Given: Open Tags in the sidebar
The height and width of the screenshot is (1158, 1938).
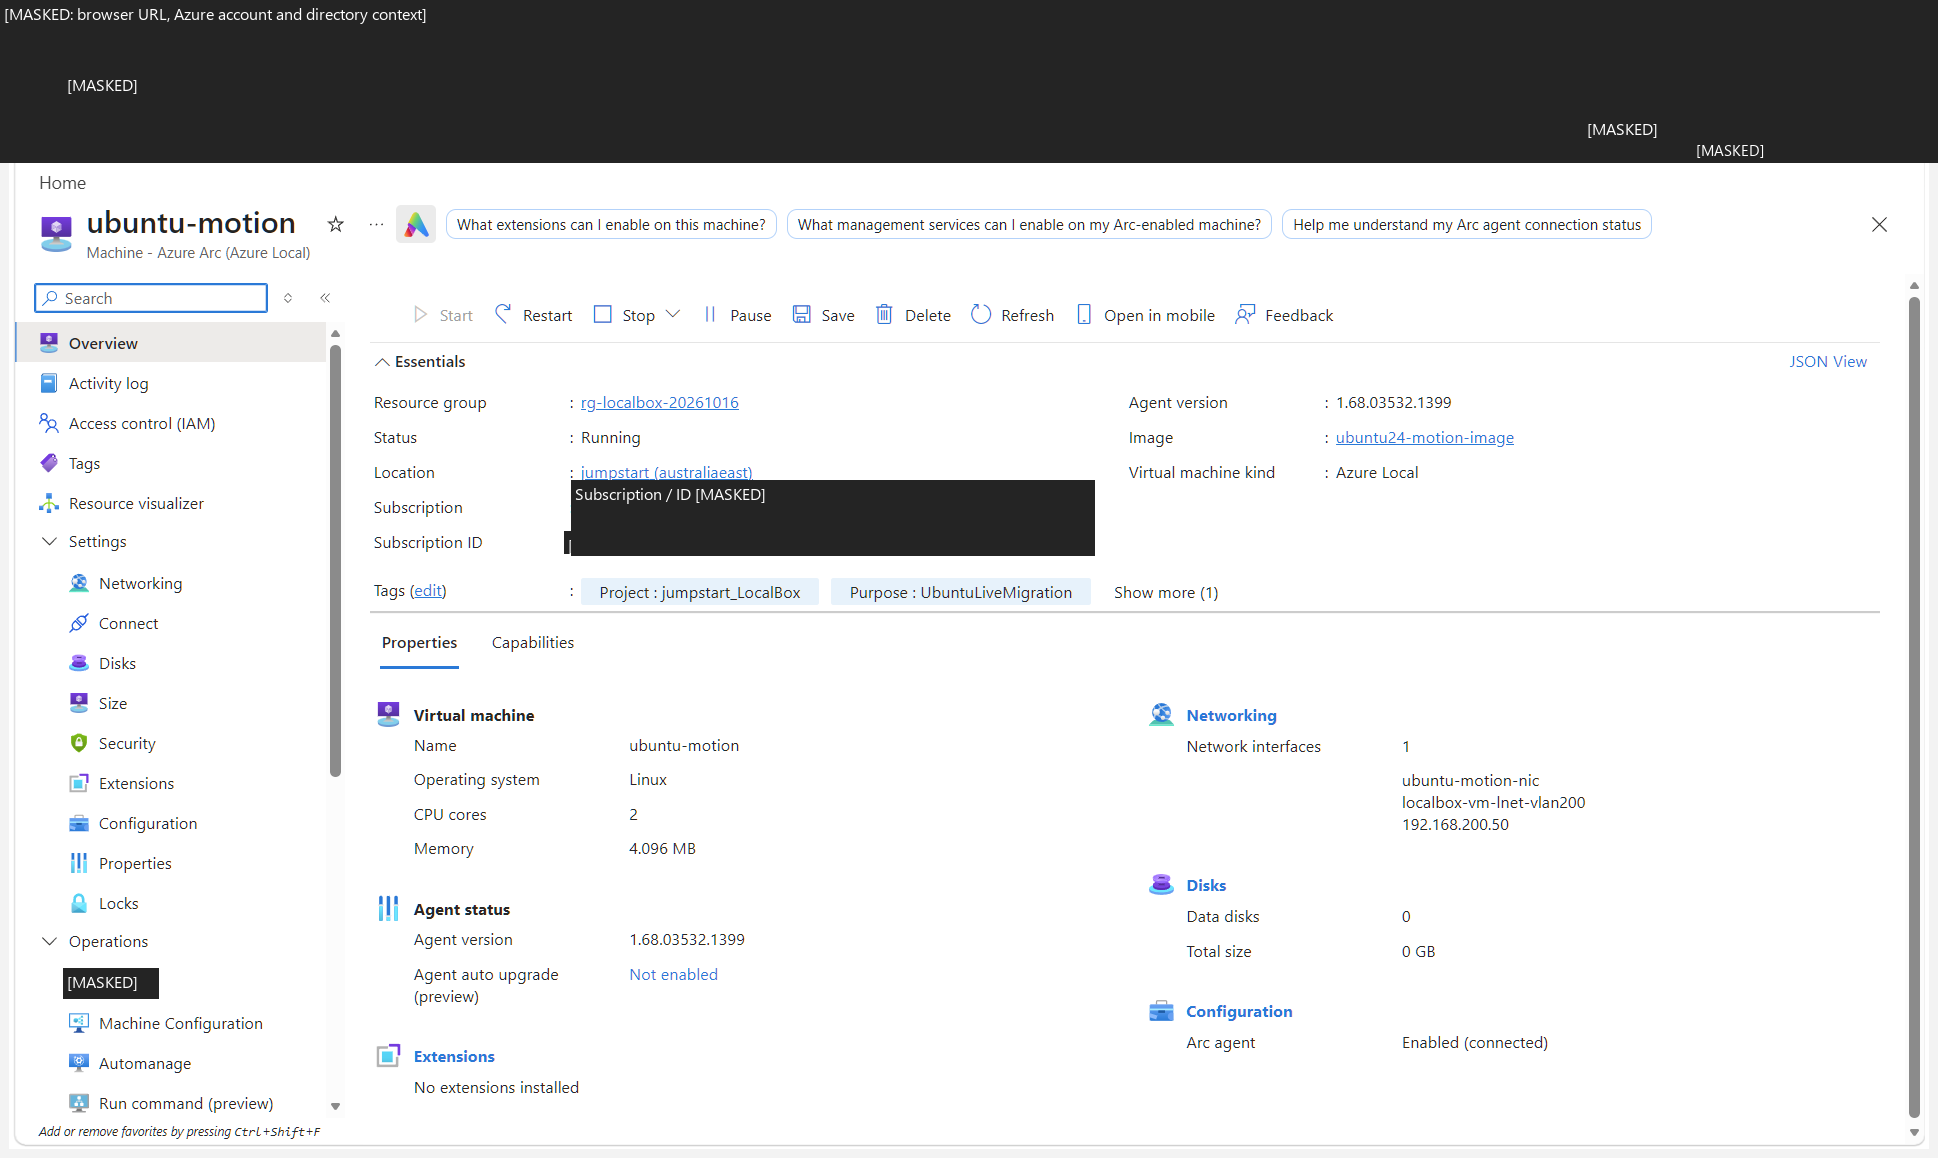Looking at the screenshot, I should click(84, 463).
